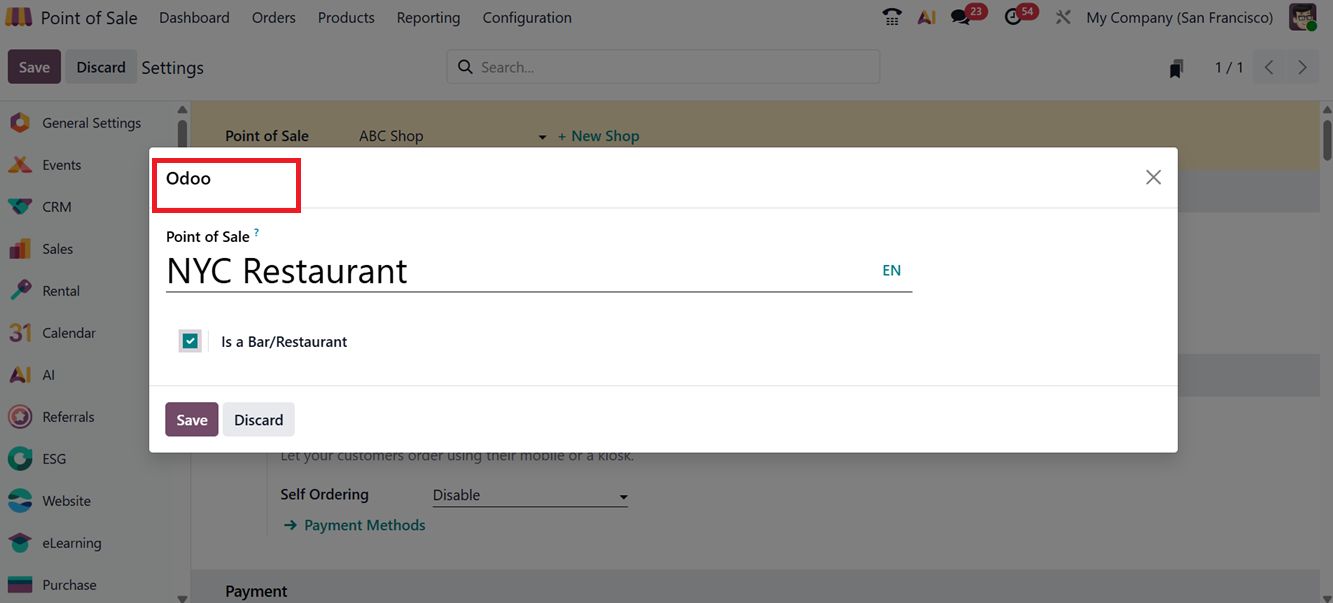
Task: Click the Activities clock icon
Action: (1013, 17)
